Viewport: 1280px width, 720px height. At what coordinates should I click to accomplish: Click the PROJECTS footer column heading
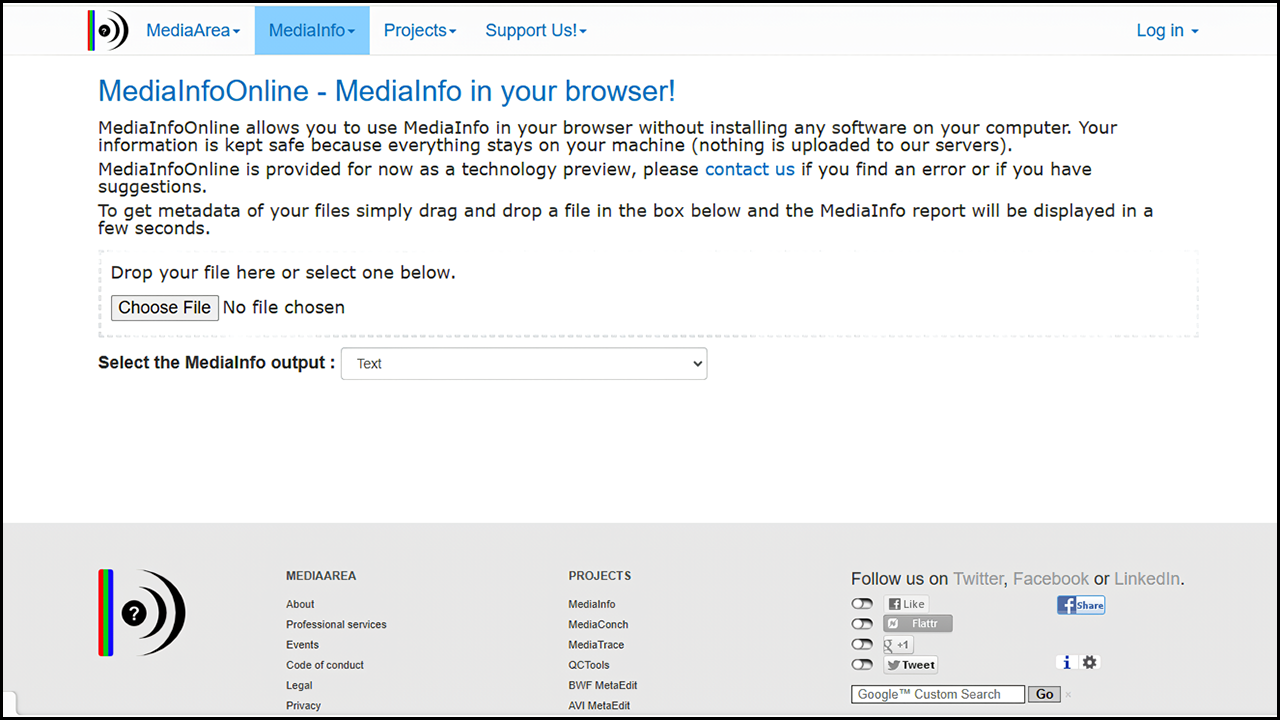tap(600, 576)
